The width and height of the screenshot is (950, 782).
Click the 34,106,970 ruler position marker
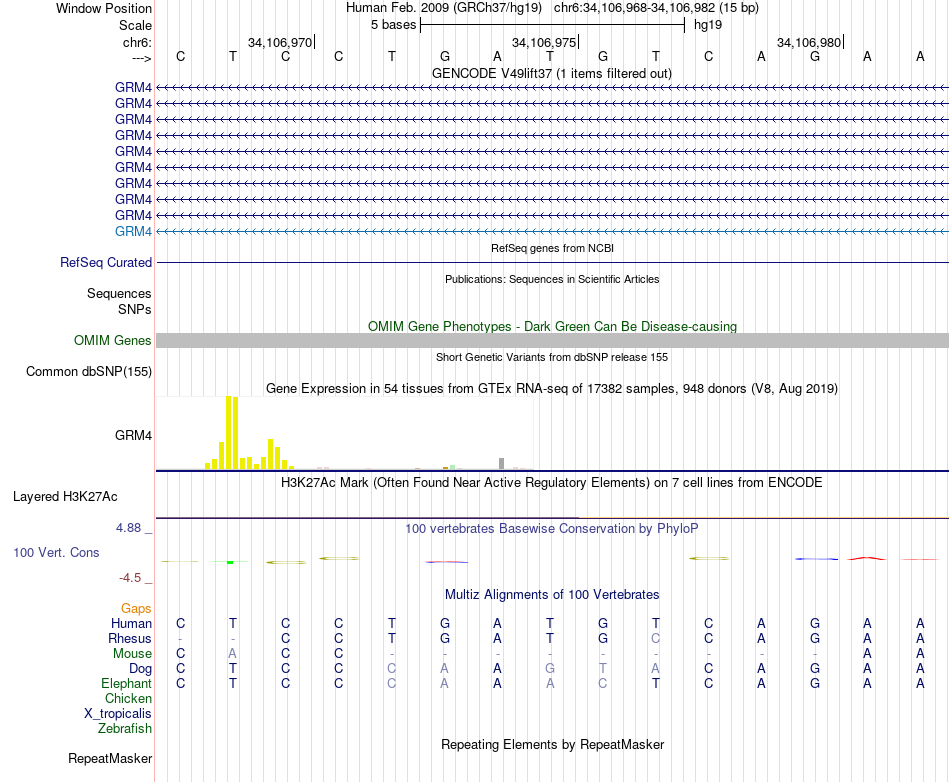pyautogui.click(x=280, y=42)
